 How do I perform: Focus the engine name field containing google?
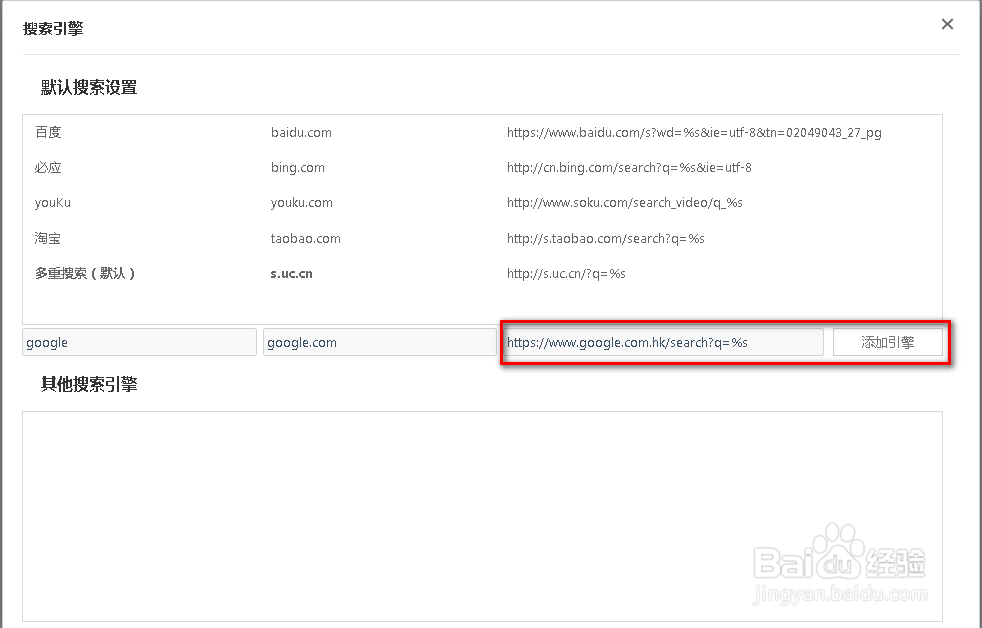(140, 342)
